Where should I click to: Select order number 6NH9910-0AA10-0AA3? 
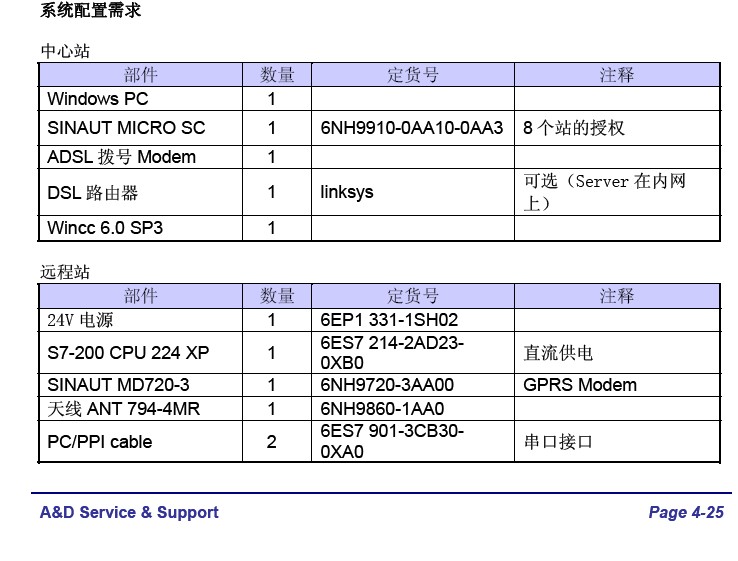tap(412, 128)
